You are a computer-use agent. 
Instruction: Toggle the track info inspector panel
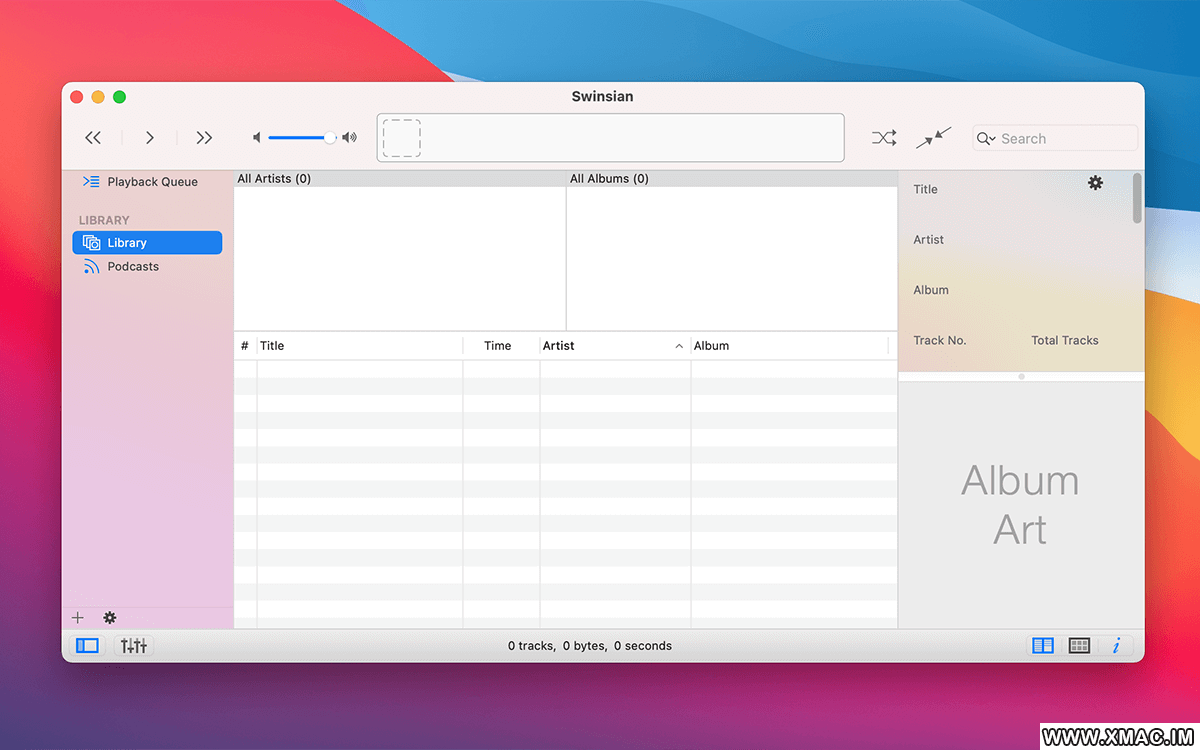[x=1116, y=646]
